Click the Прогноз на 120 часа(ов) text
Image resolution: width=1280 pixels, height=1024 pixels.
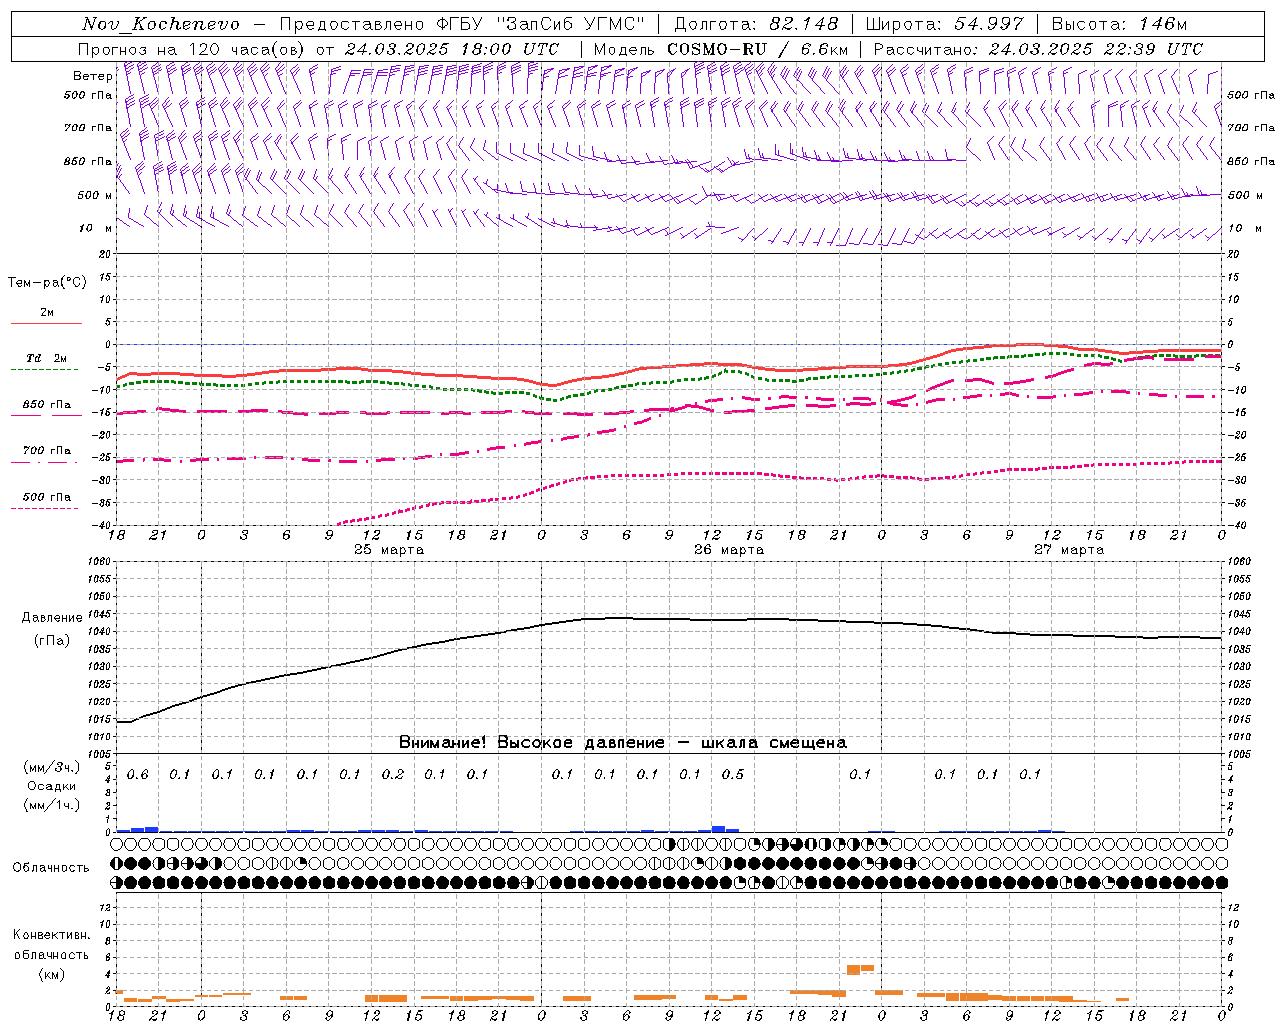tap(193, 49)
